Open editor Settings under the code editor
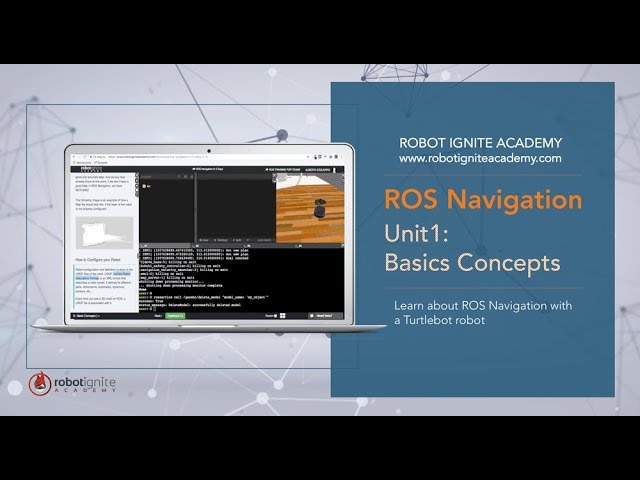Viewport: 640px width, 480px height. click(221, 240)
